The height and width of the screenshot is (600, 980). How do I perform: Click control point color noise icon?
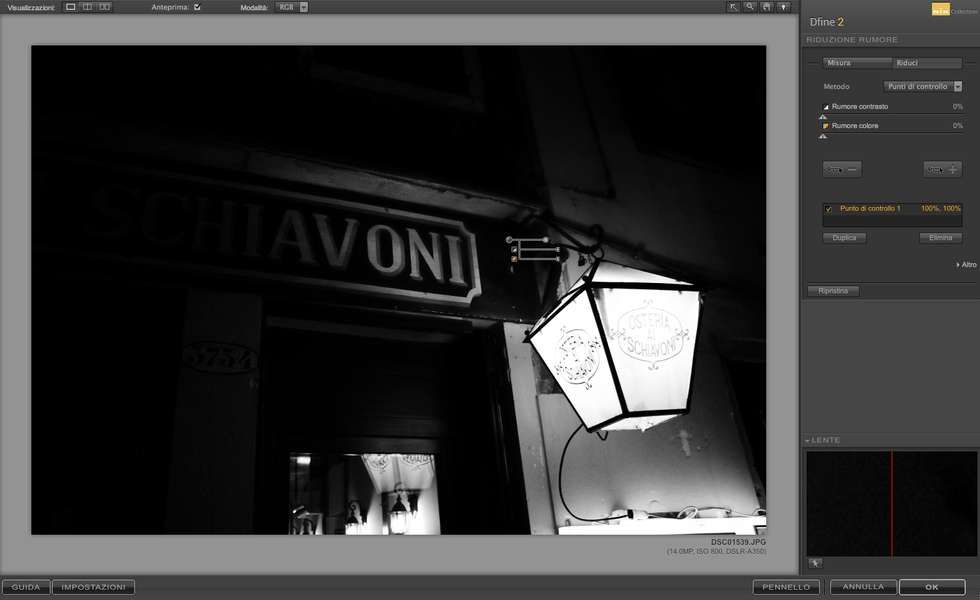point(514,258)
